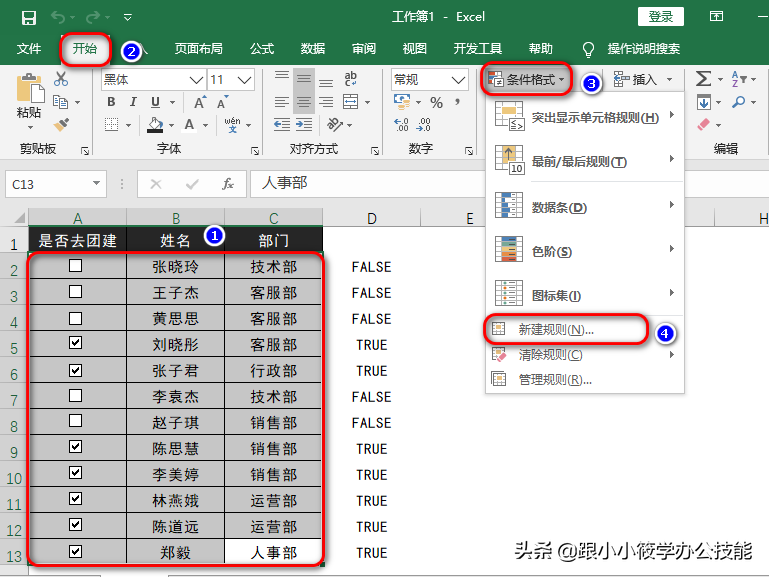Check the box for 赵子琪
The width and height of the screenshot is (769, 577).
pos(76,421)
